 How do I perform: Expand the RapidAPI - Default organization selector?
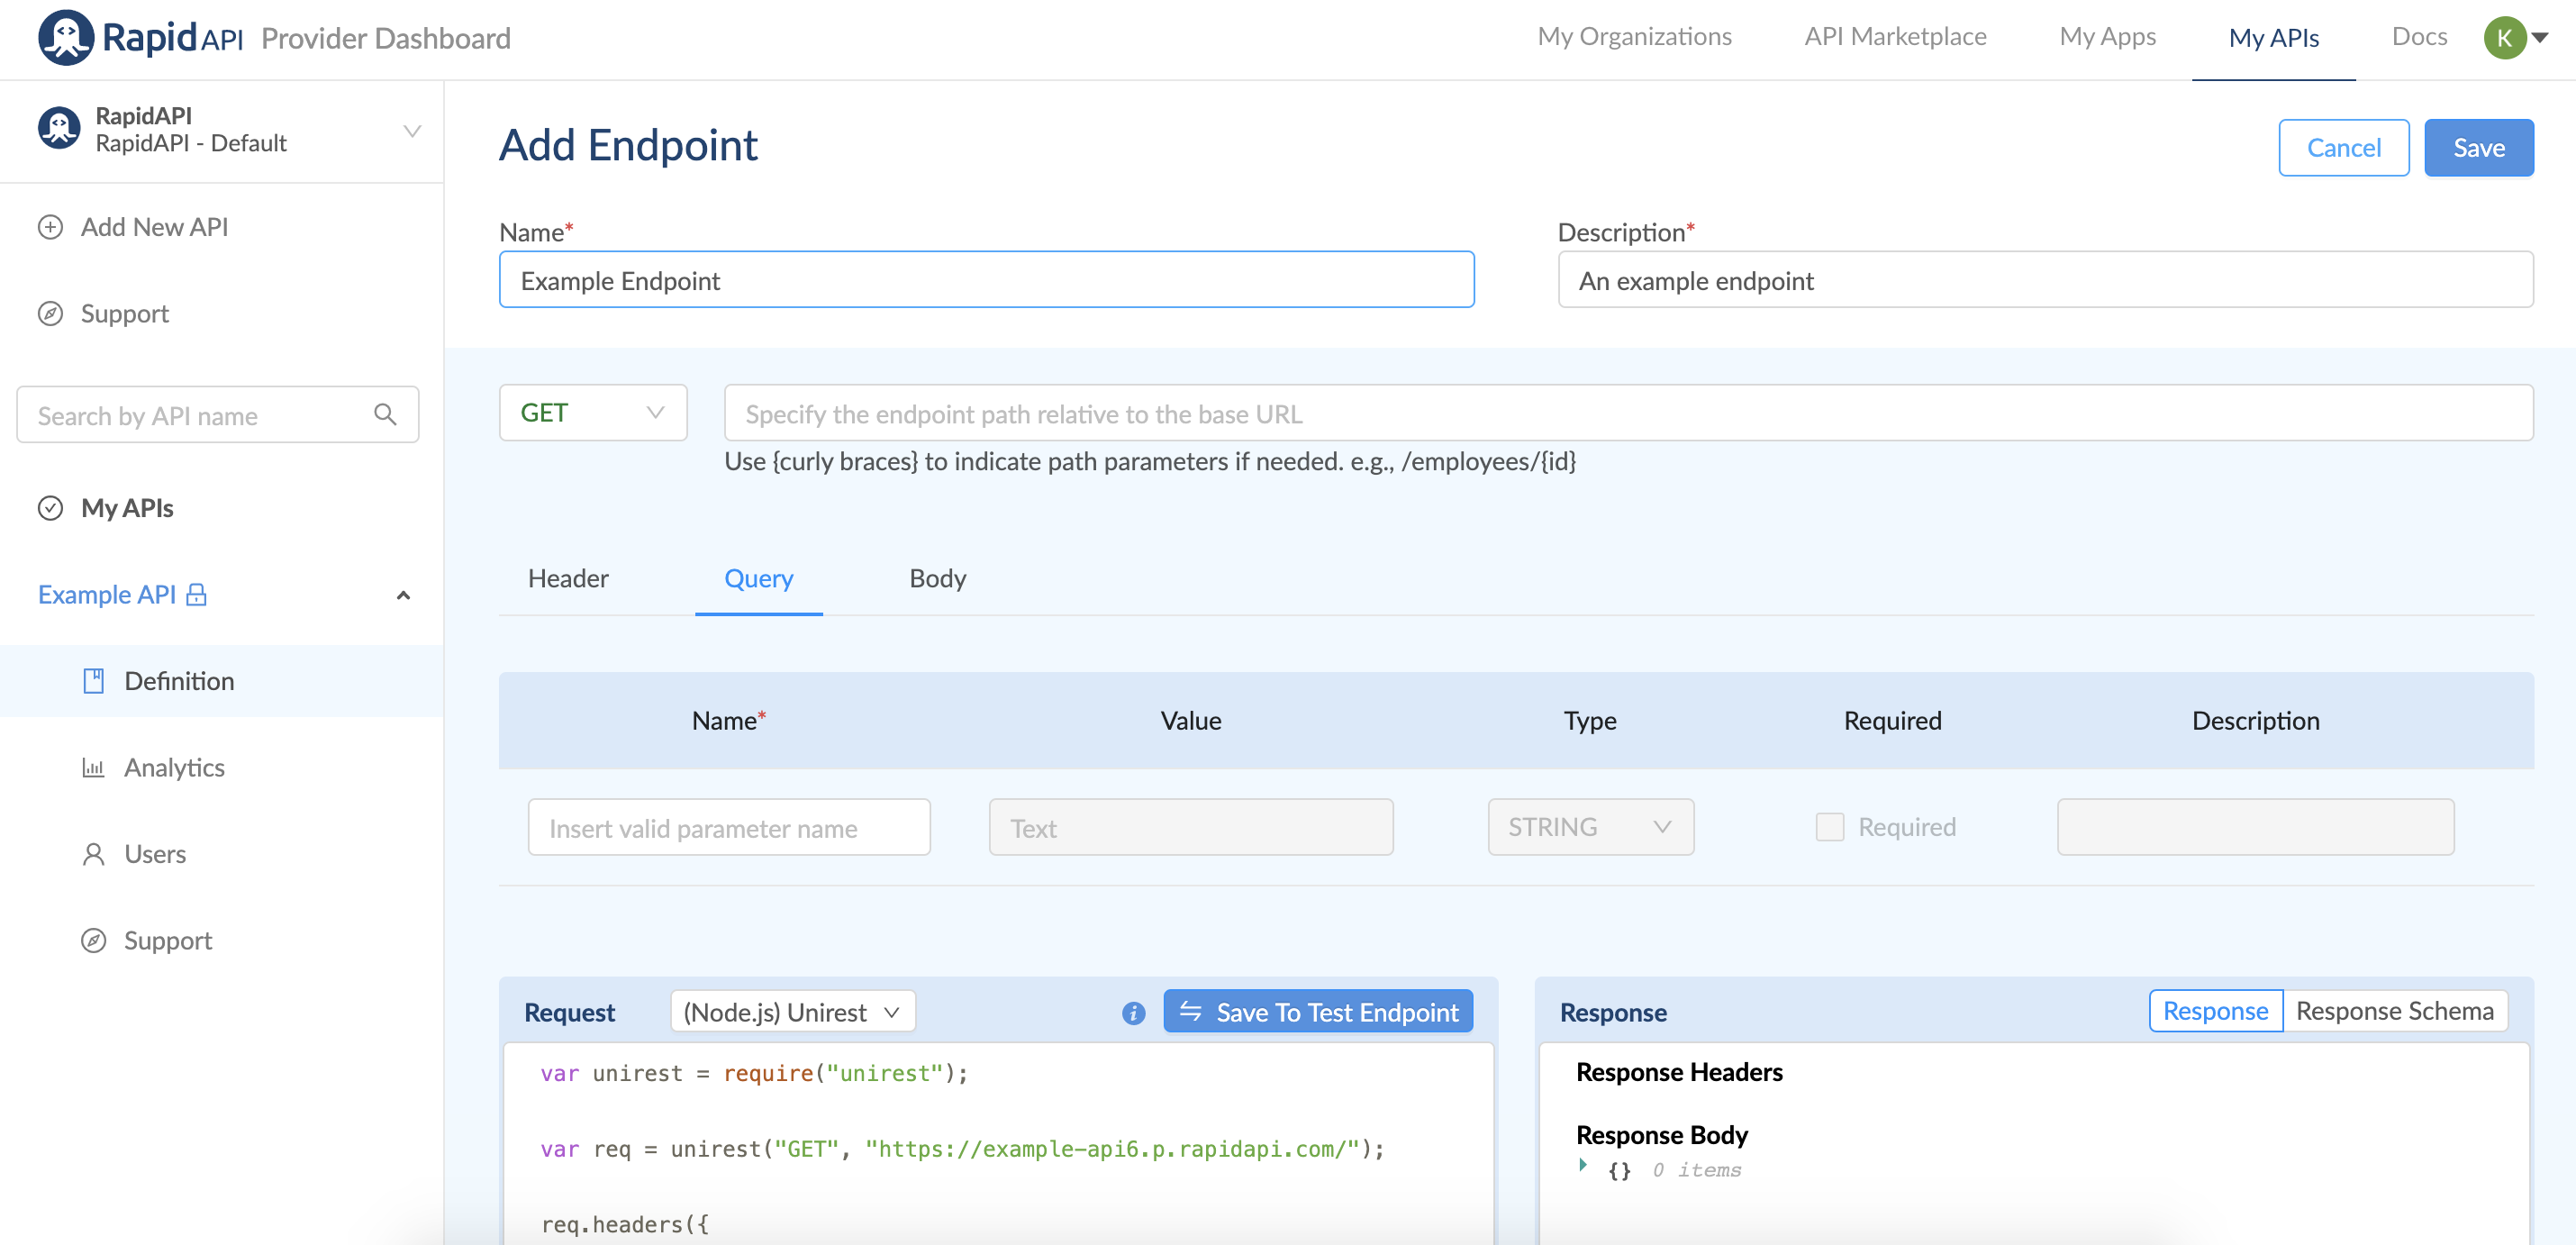(411, 131)
